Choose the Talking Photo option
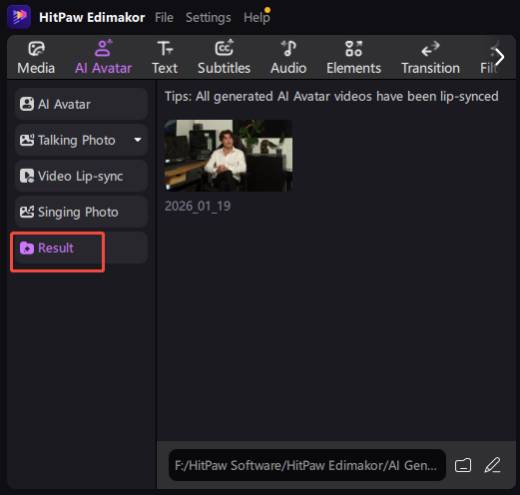The height and width of the screenshot is (495, 520). click(81, 140)
